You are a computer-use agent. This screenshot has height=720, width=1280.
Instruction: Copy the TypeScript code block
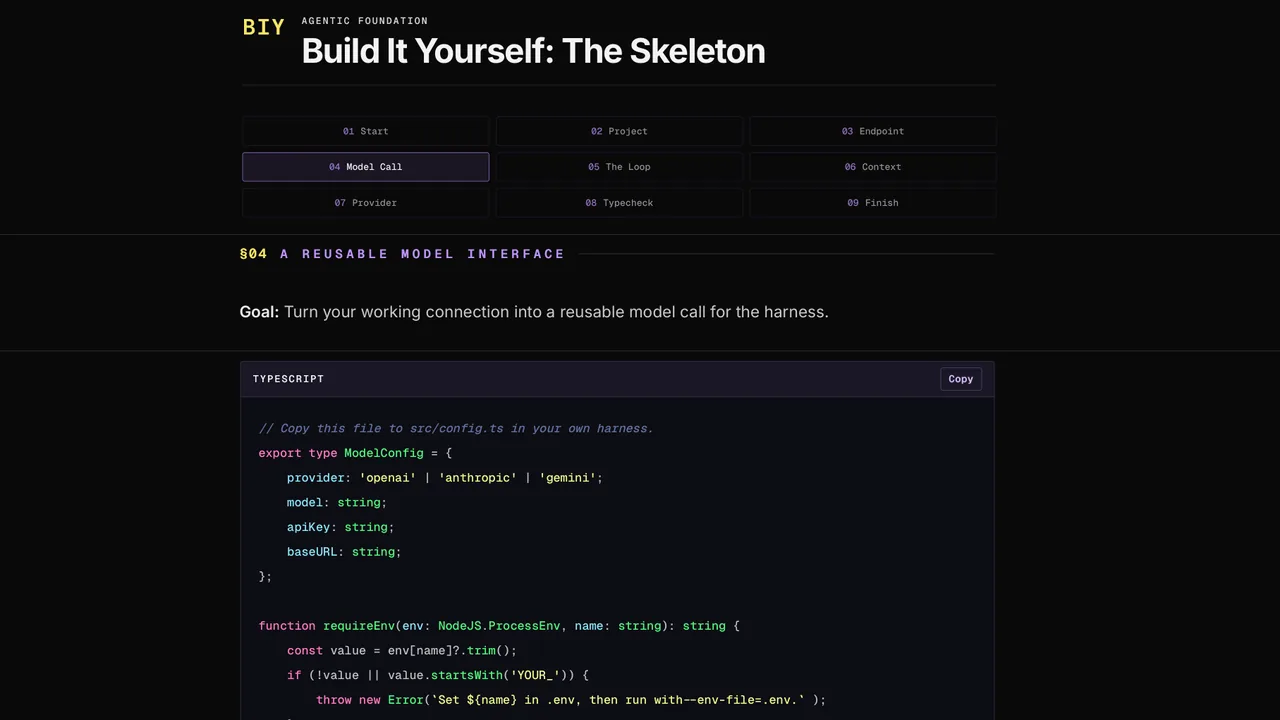pyautogui.click(x=961, y=379)
